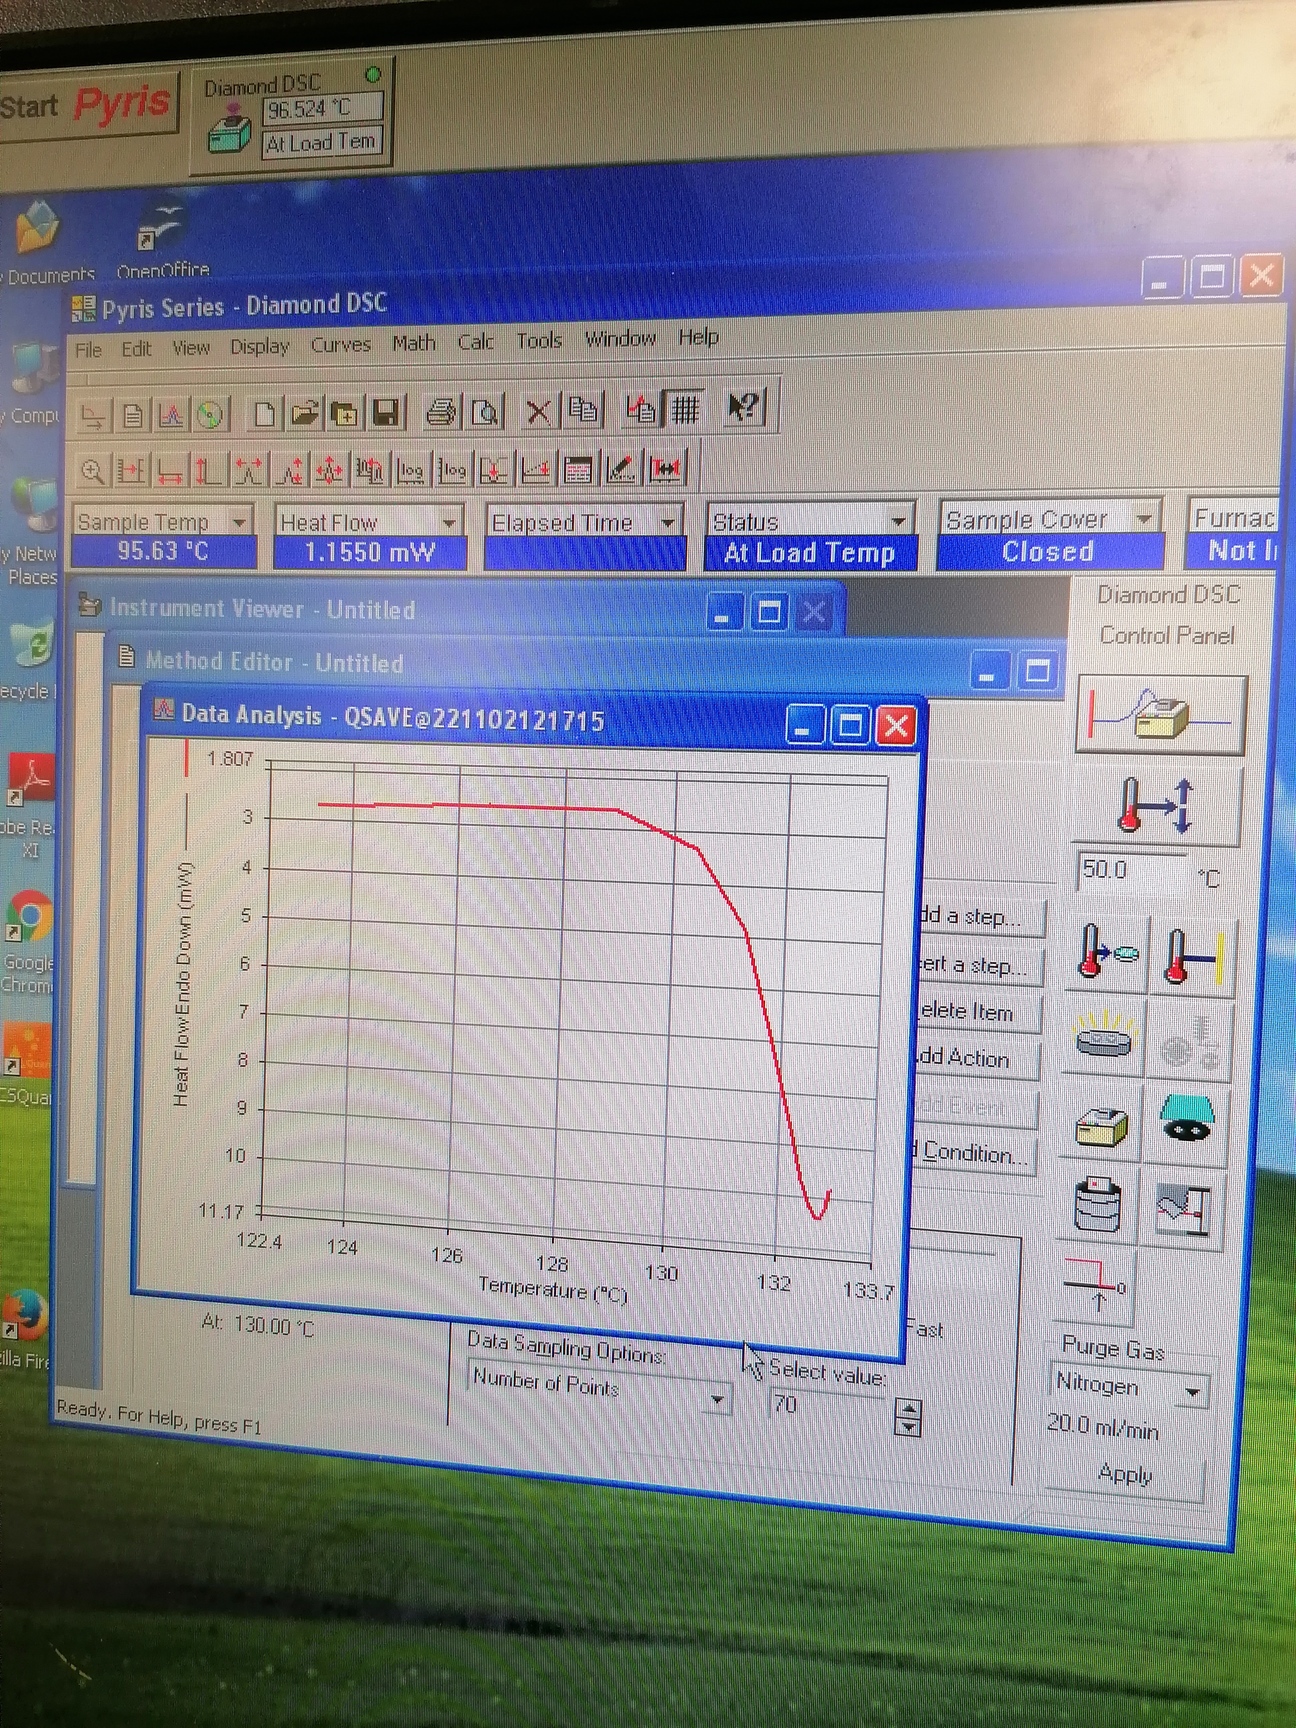
Task: Click the context Help arrow icon
Action: pos(744,406)
